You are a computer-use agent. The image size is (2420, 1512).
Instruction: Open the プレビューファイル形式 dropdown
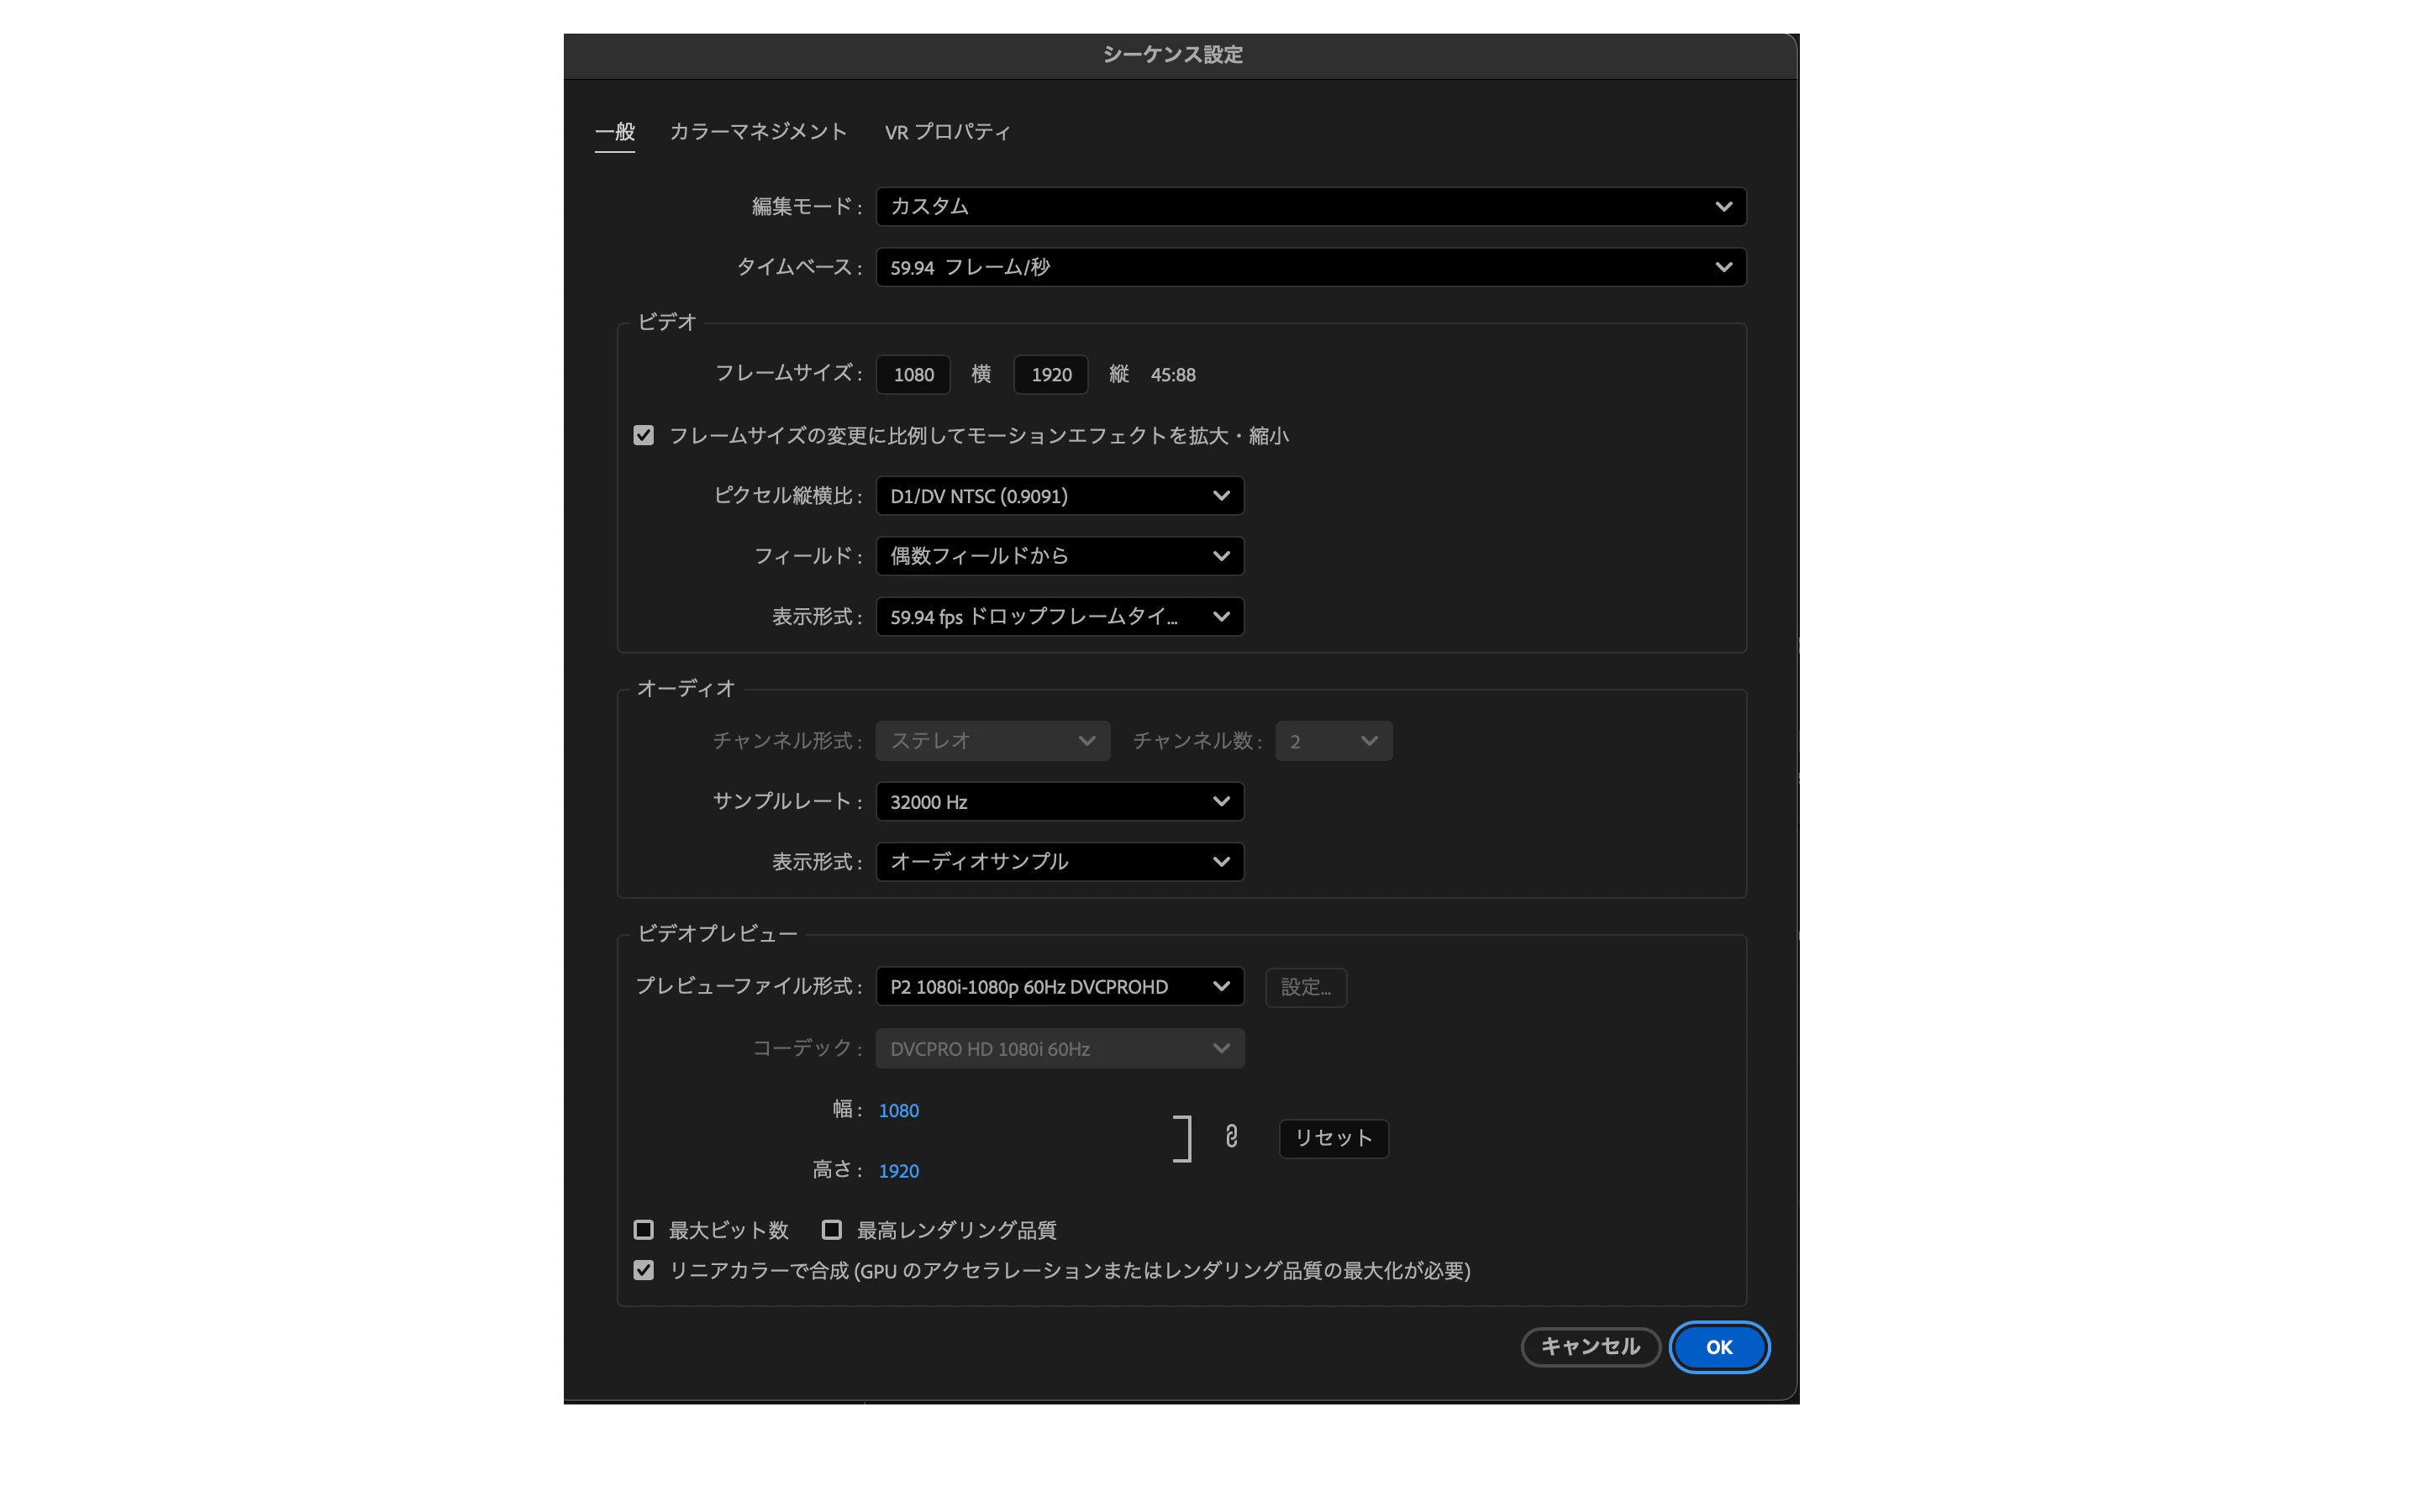point(1059,987)
